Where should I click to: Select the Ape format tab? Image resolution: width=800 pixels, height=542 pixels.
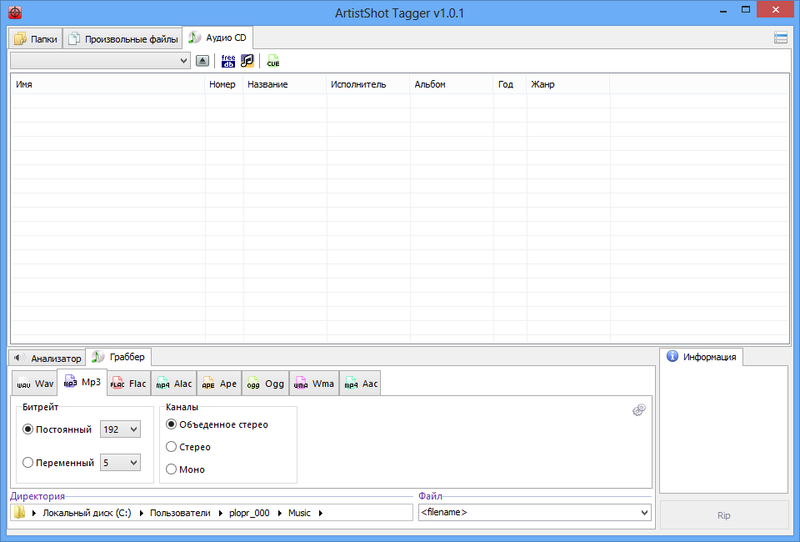(219, 384)
